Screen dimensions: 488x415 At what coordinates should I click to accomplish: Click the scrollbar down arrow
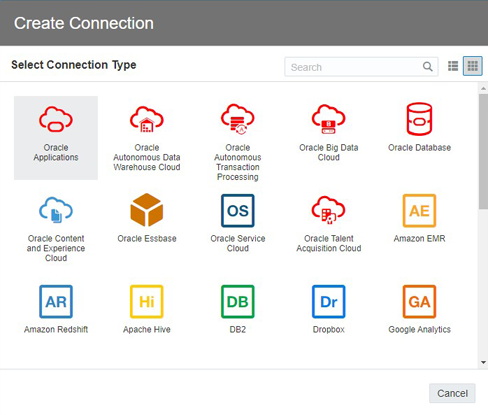pyautogui.click(x=483, y=362)
